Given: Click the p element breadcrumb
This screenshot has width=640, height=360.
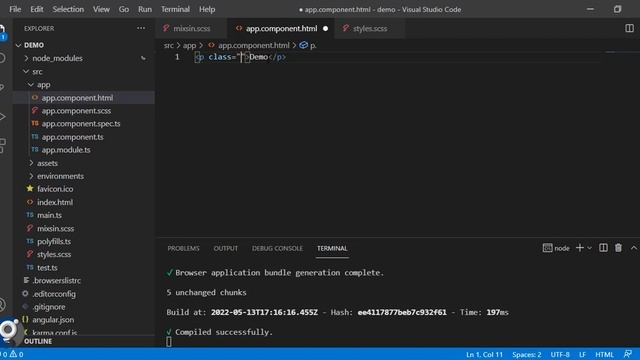Looking at the screenshot, I should click(x=308, y=45).
